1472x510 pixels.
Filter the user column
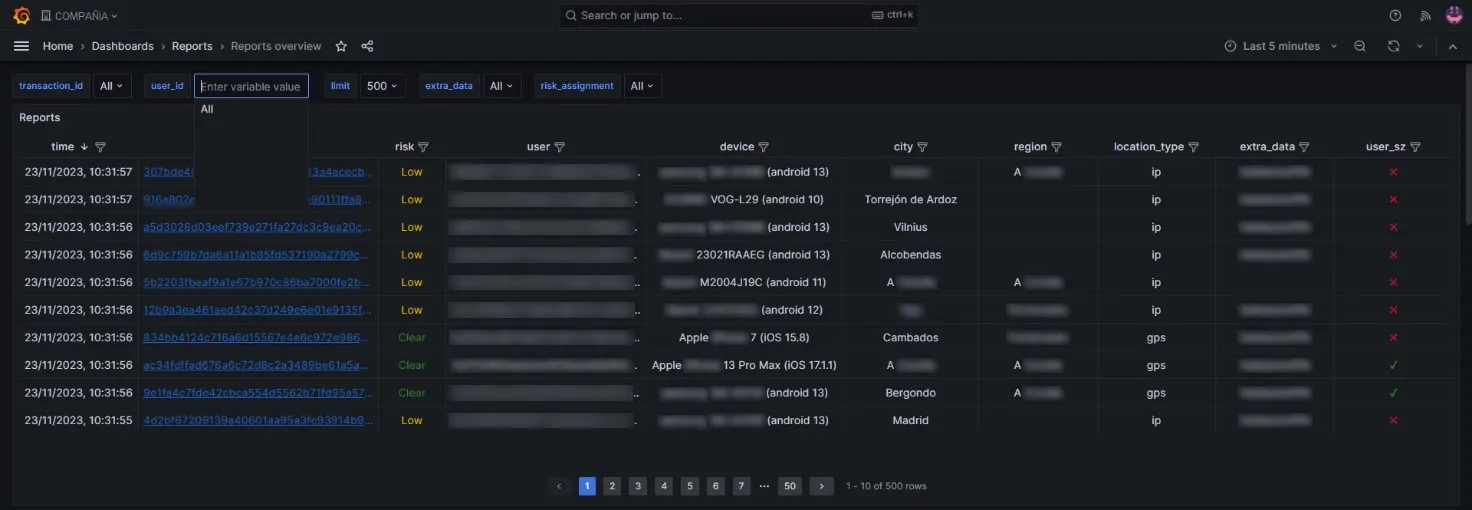[x=560, y=147]
